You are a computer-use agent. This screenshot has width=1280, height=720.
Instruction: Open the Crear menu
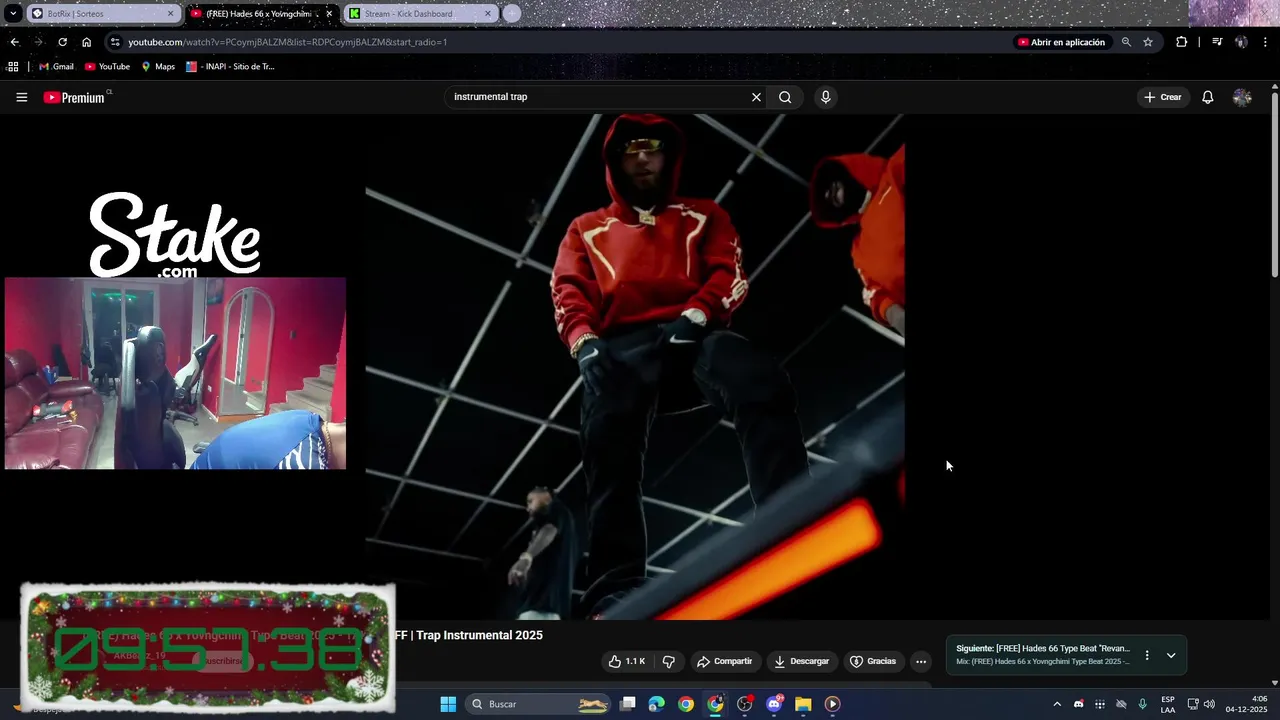pyautogui.click(x=1163, y=97)
